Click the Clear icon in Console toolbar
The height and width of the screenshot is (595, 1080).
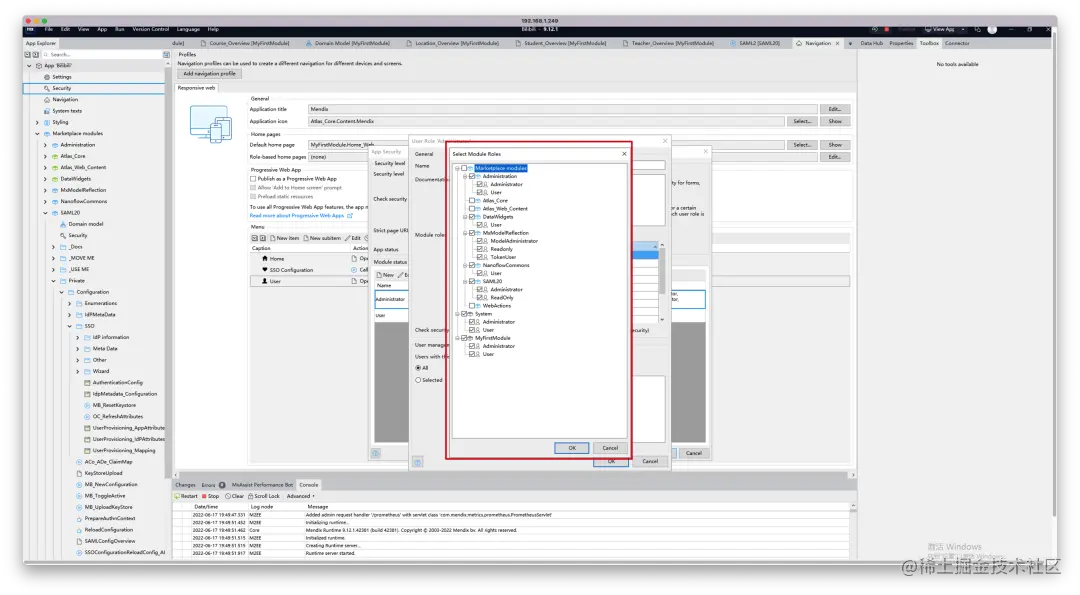coord(228,496)
